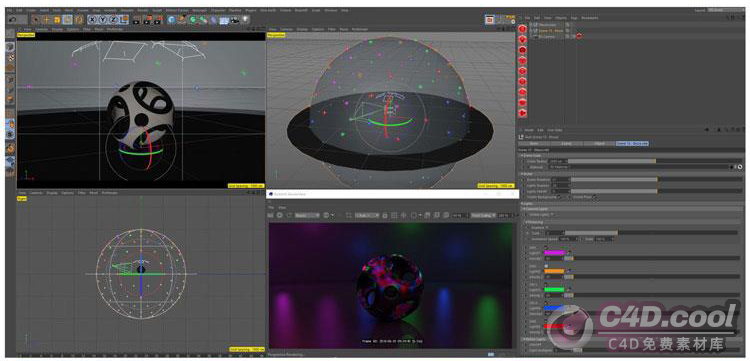Image resolution: width=750 pixels, height=361 pixels.
Task: Toggle Flickering Enabled checkbox
Action: coord(547,228)
